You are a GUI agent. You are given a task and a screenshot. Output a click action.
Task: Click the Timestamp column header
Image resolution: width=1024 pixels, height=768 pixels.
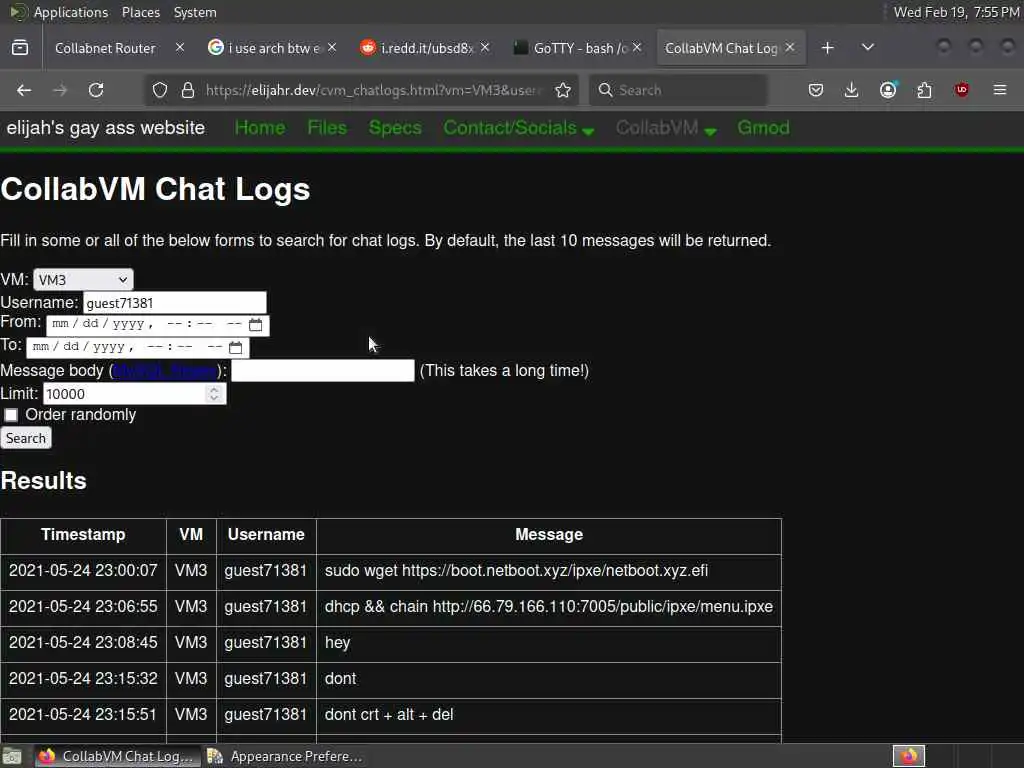pyautogui.click(x=83, y=535)
